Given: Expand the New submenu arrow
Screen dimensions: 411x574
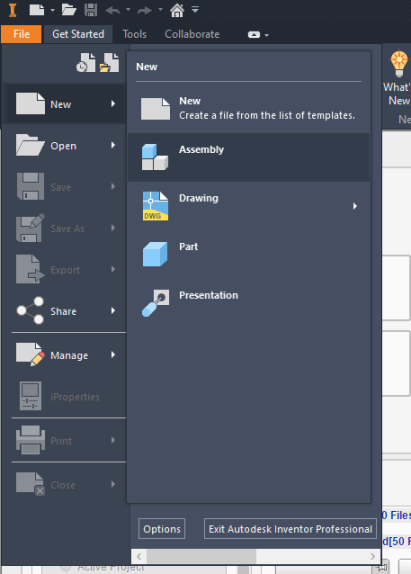Looking at the screenshot, I should (113, 104).
